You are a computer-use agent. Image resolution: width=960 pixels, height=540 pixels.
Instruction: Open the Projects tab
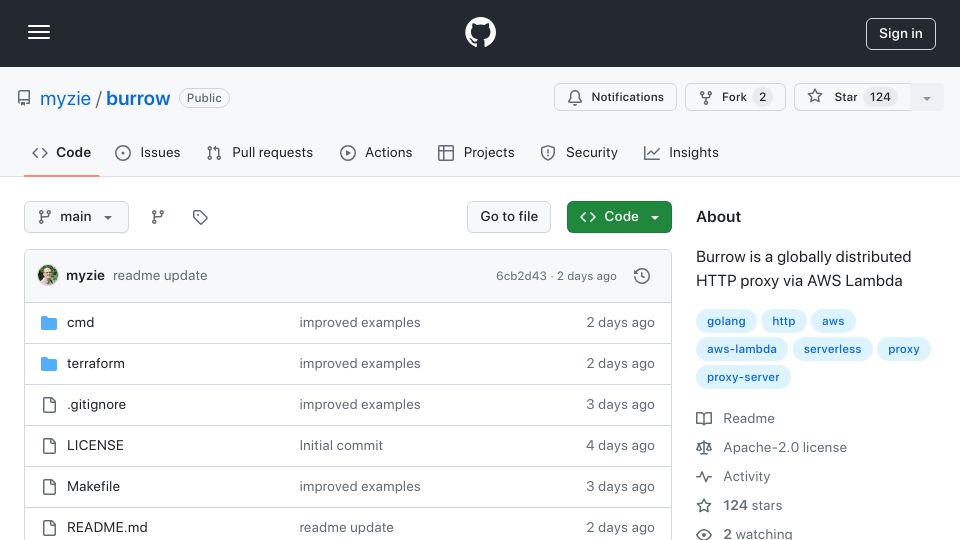click(x=476, y=152)
